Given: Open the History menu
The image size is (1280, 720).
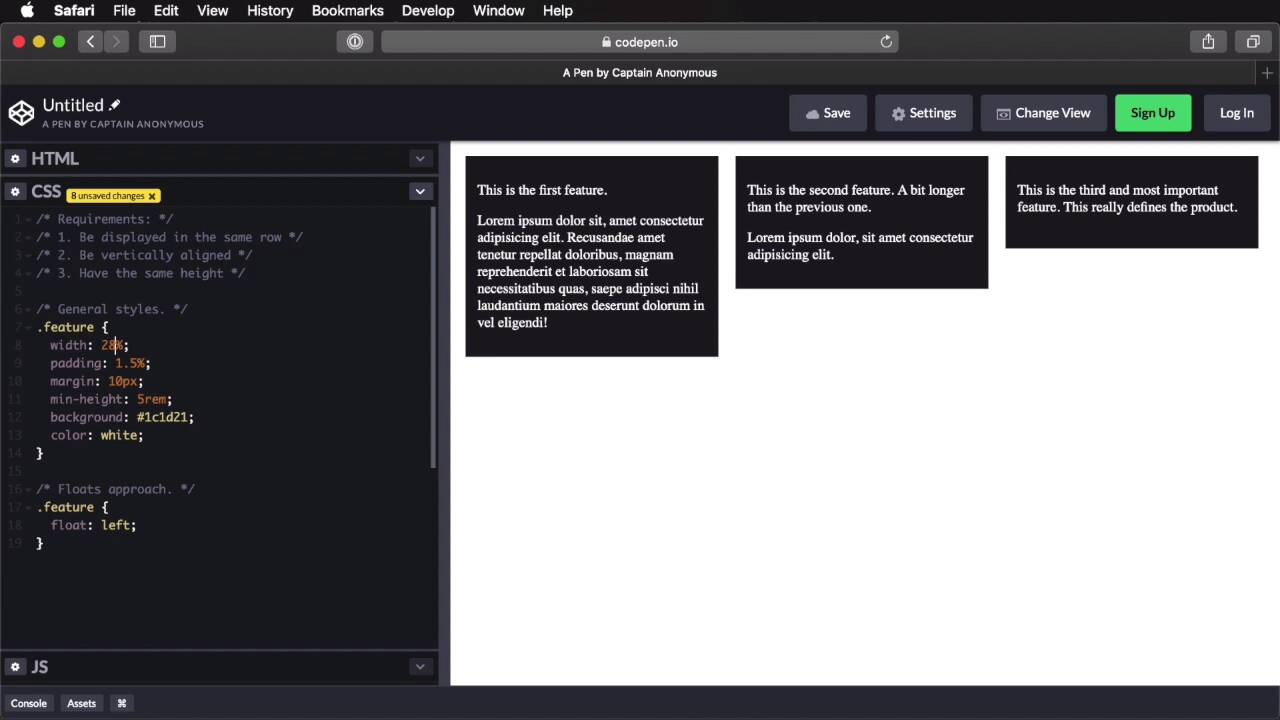Looking at the screenshot, I should point(270,10).
